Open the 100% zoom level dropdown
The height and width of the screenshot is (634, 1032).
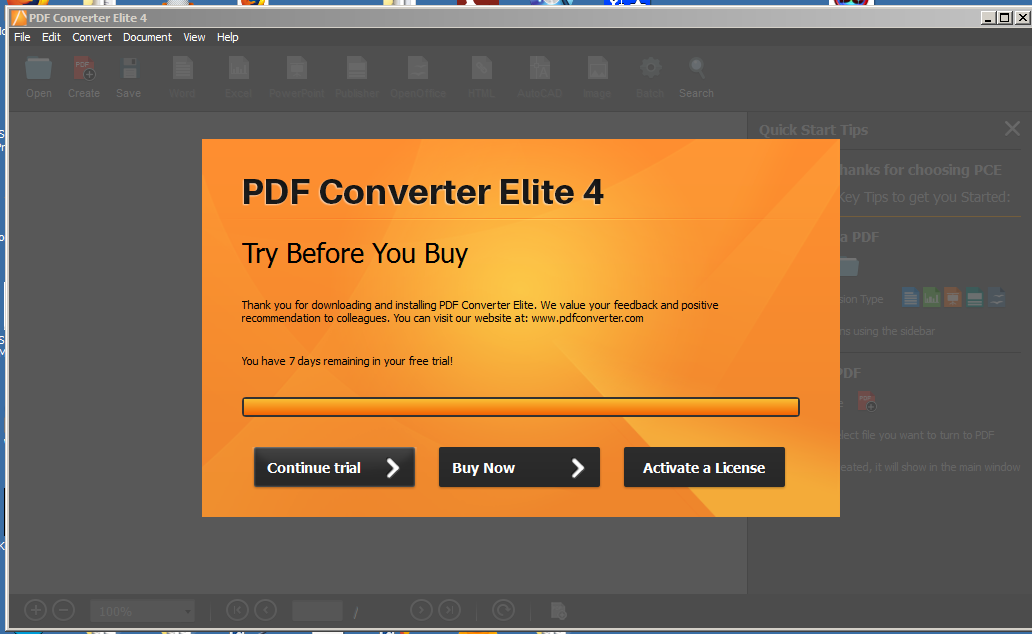[143, 611]
